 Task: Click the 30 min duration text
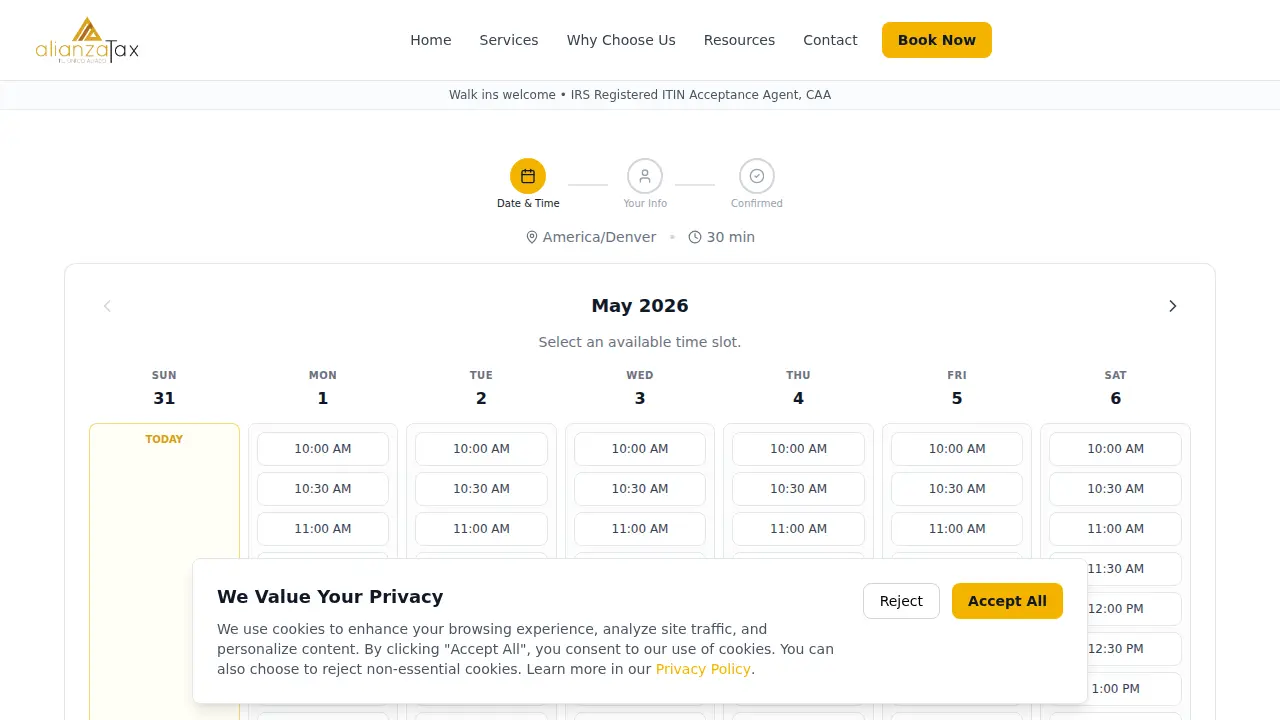[x=731, y=237]
